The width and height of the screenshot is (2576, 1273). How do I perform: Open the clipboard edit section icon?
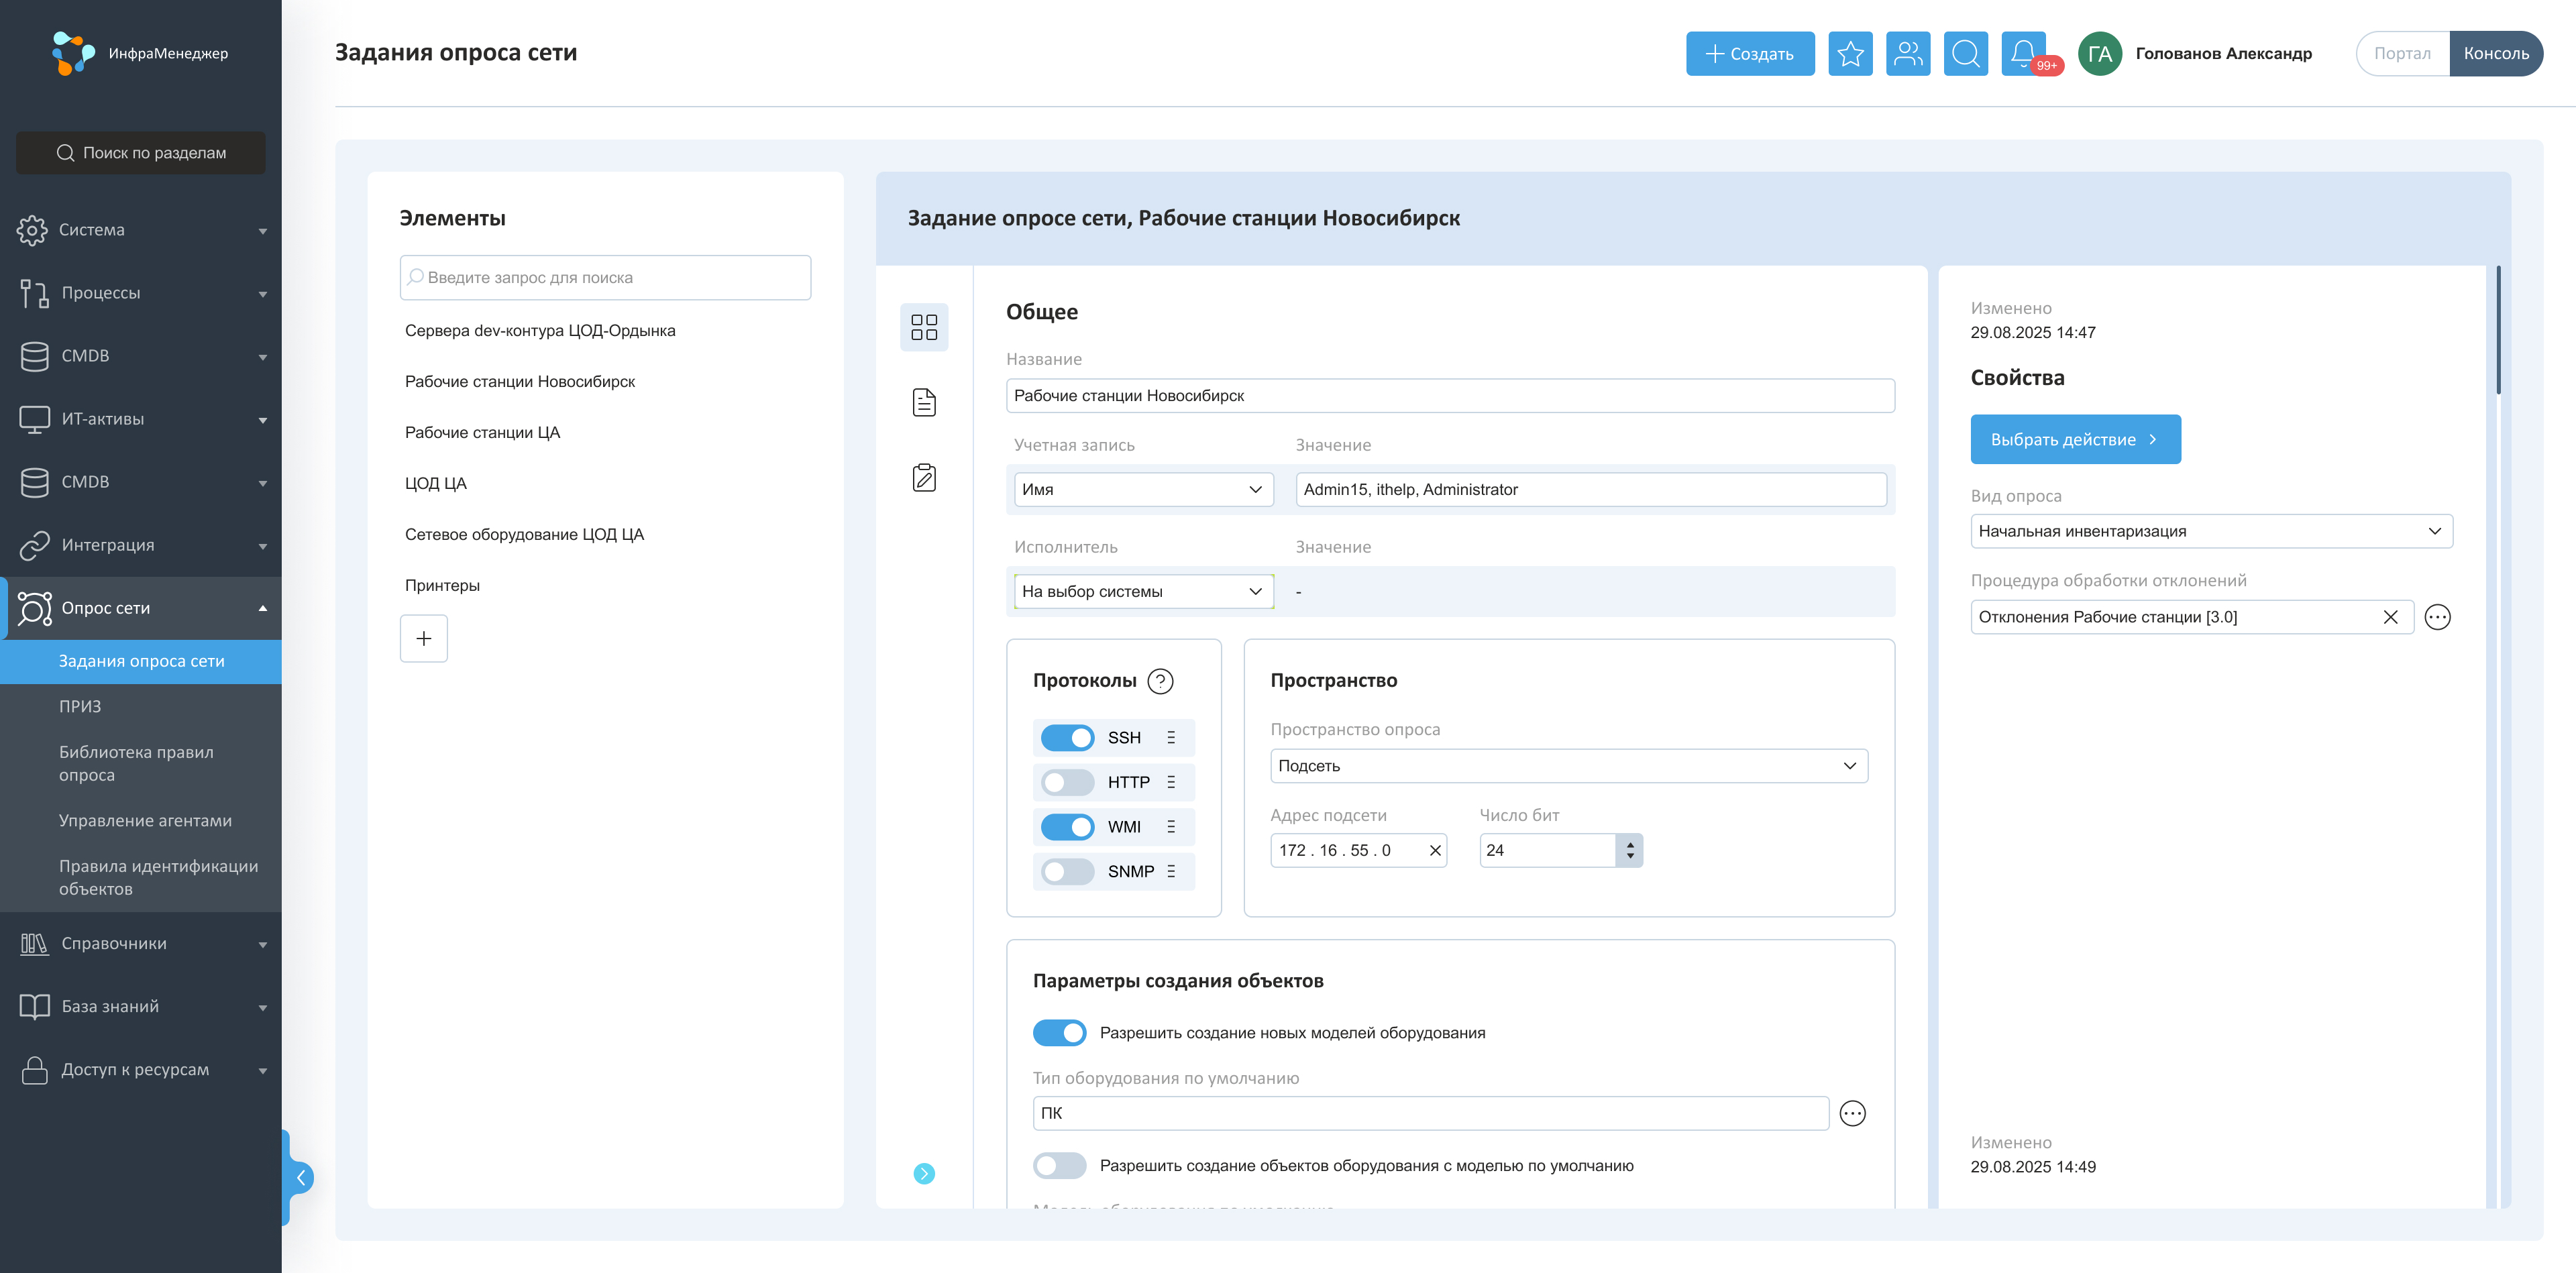pos(924,478)
